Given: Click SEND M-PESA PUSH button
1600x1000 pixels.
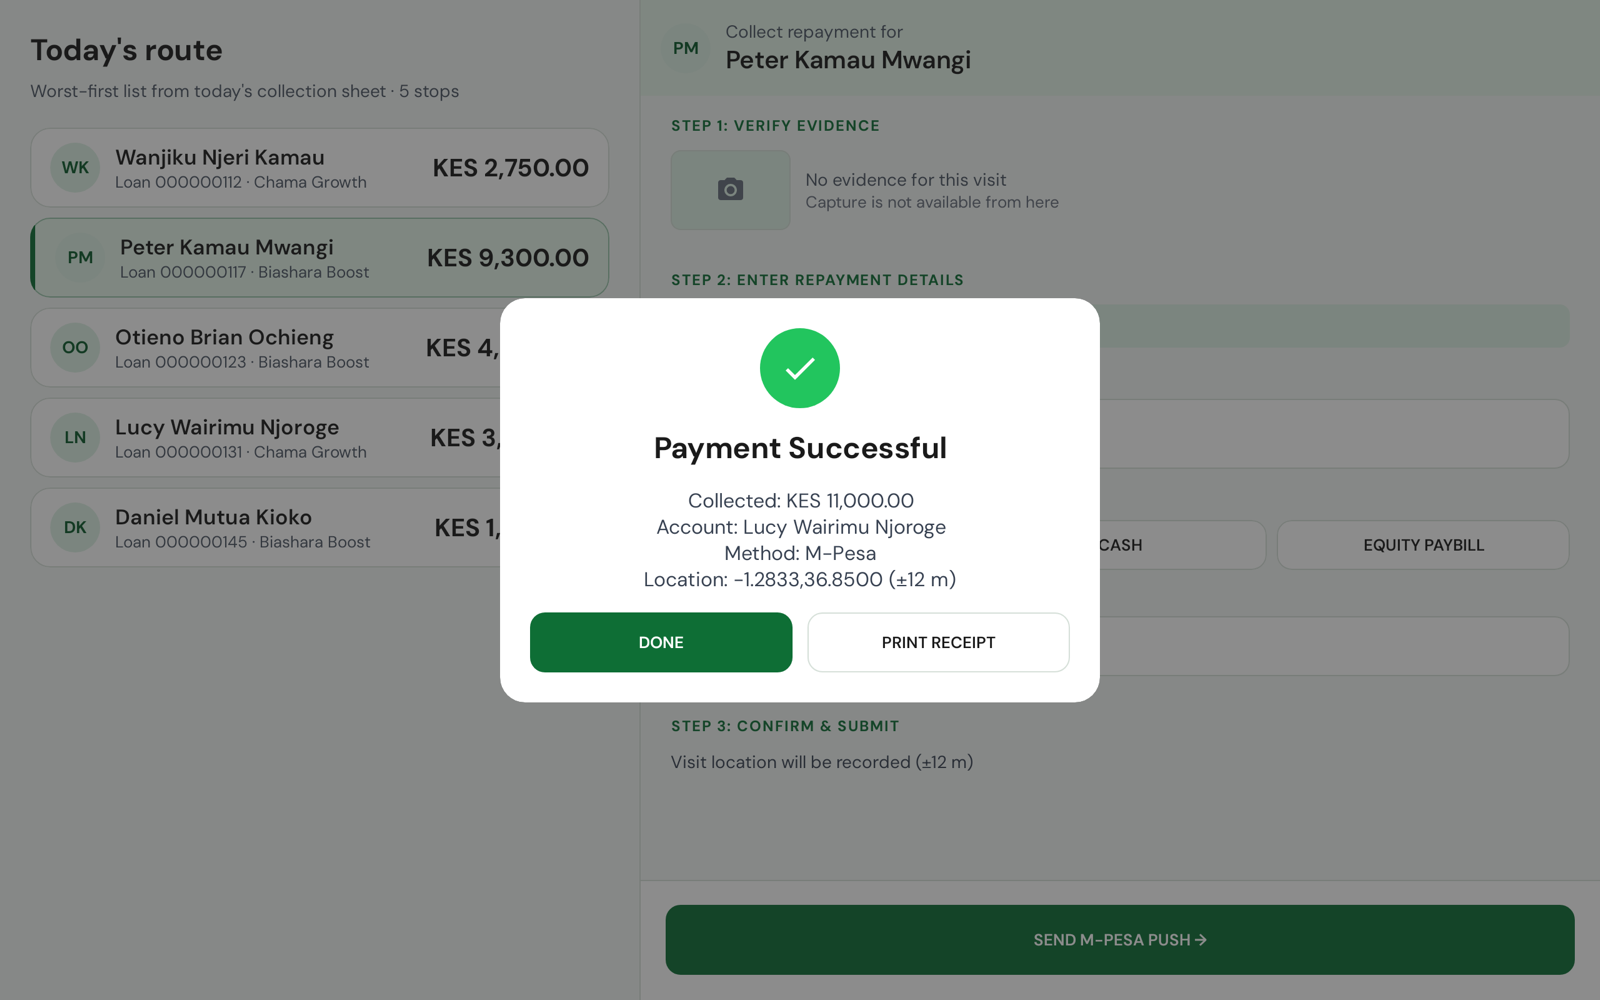Looking at the screenshot, I should point(1120,940).
